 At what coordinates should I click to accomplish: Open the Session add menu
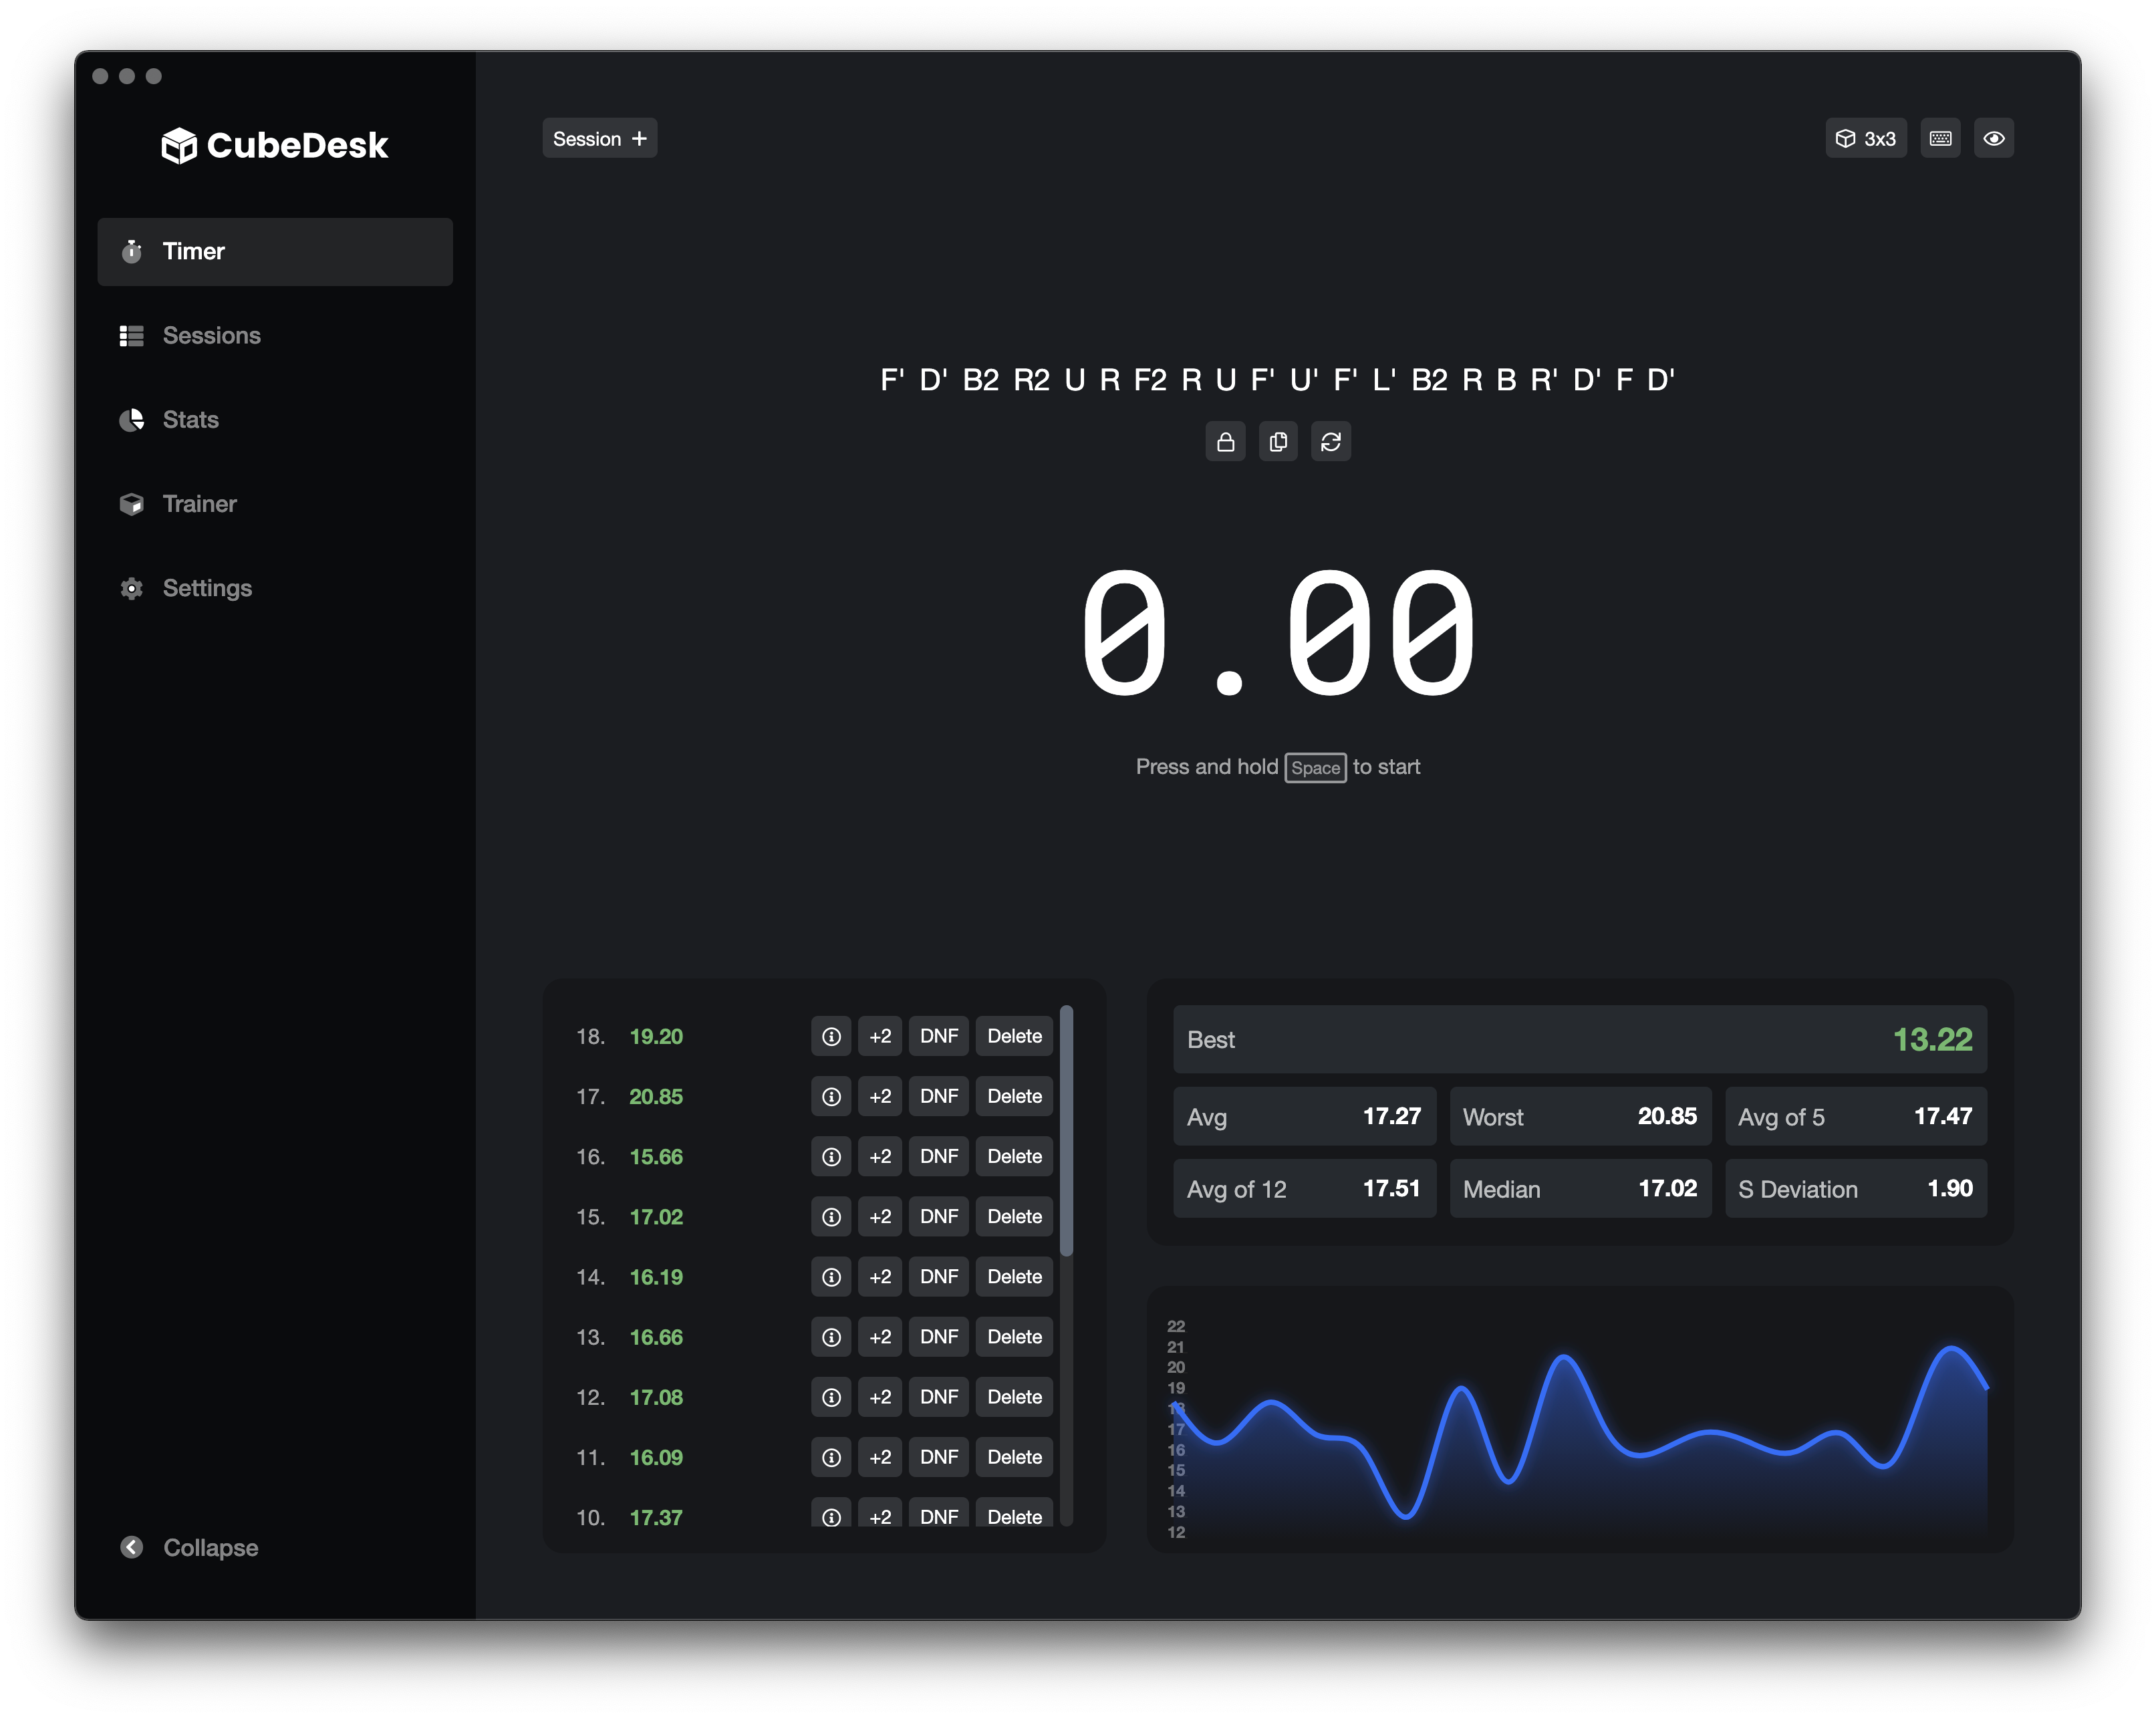[x=599, y=139]
